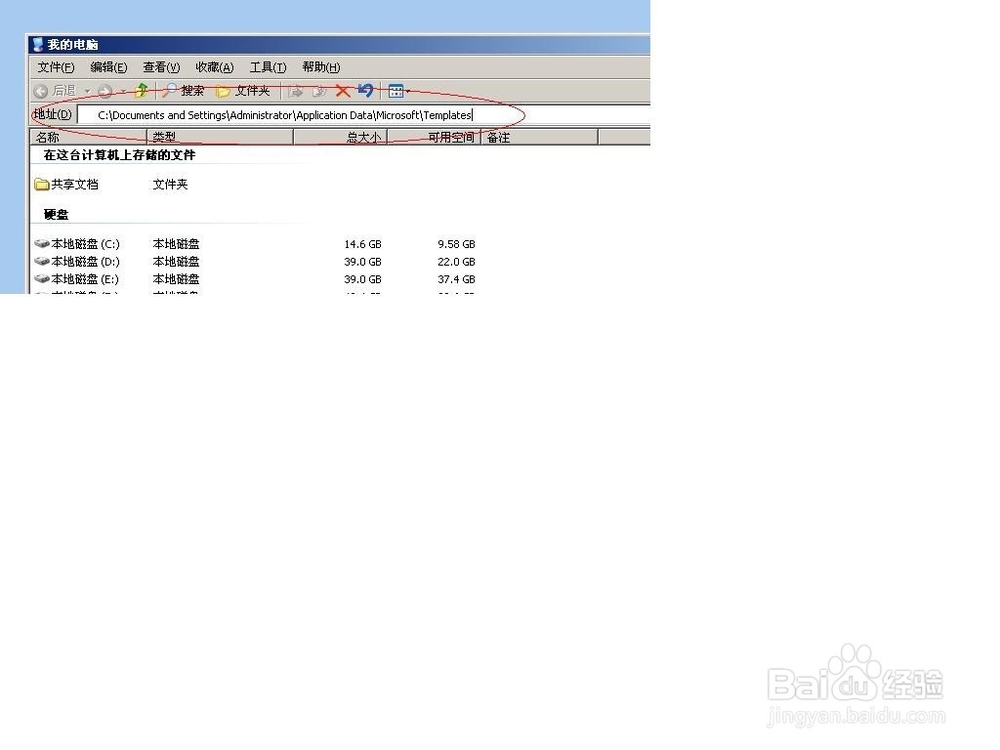Open the 搜索 search tool
This screenshot has height=750, width=1000.
click(187, 90)
